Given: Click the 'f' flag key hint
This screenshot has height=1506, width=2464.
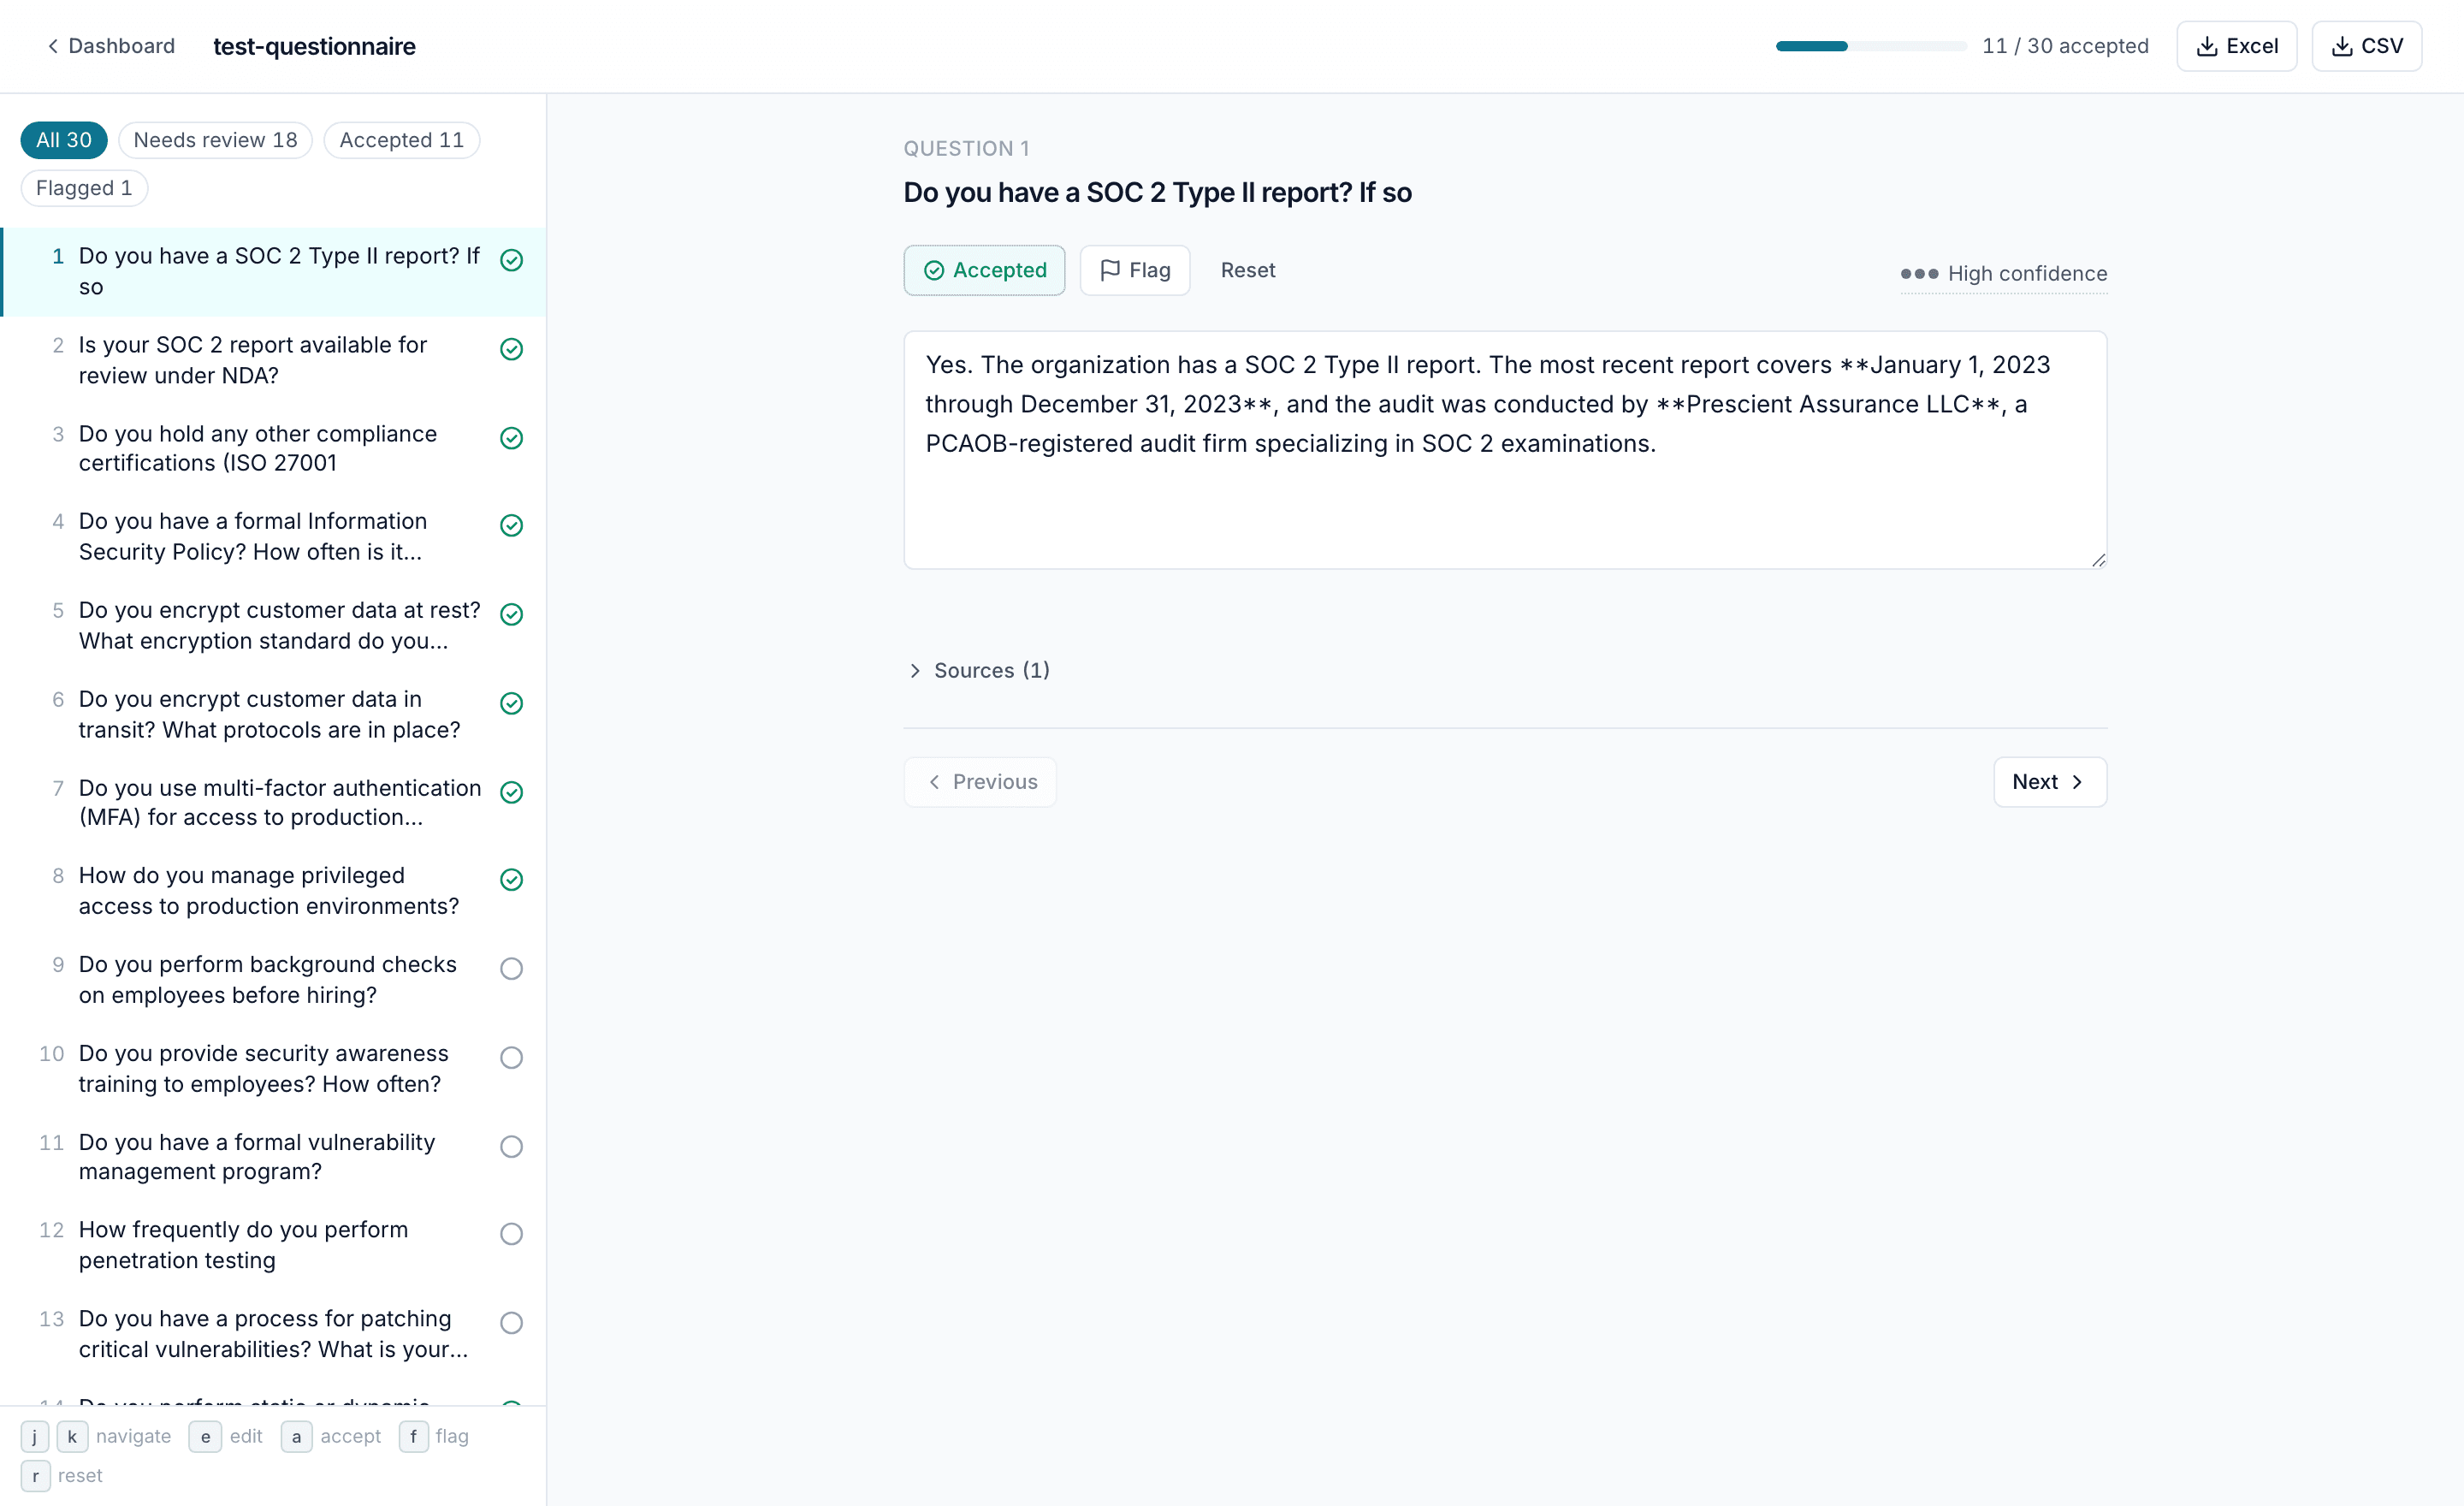Looking at the screenshot, I should click(x=413, y=1436).
